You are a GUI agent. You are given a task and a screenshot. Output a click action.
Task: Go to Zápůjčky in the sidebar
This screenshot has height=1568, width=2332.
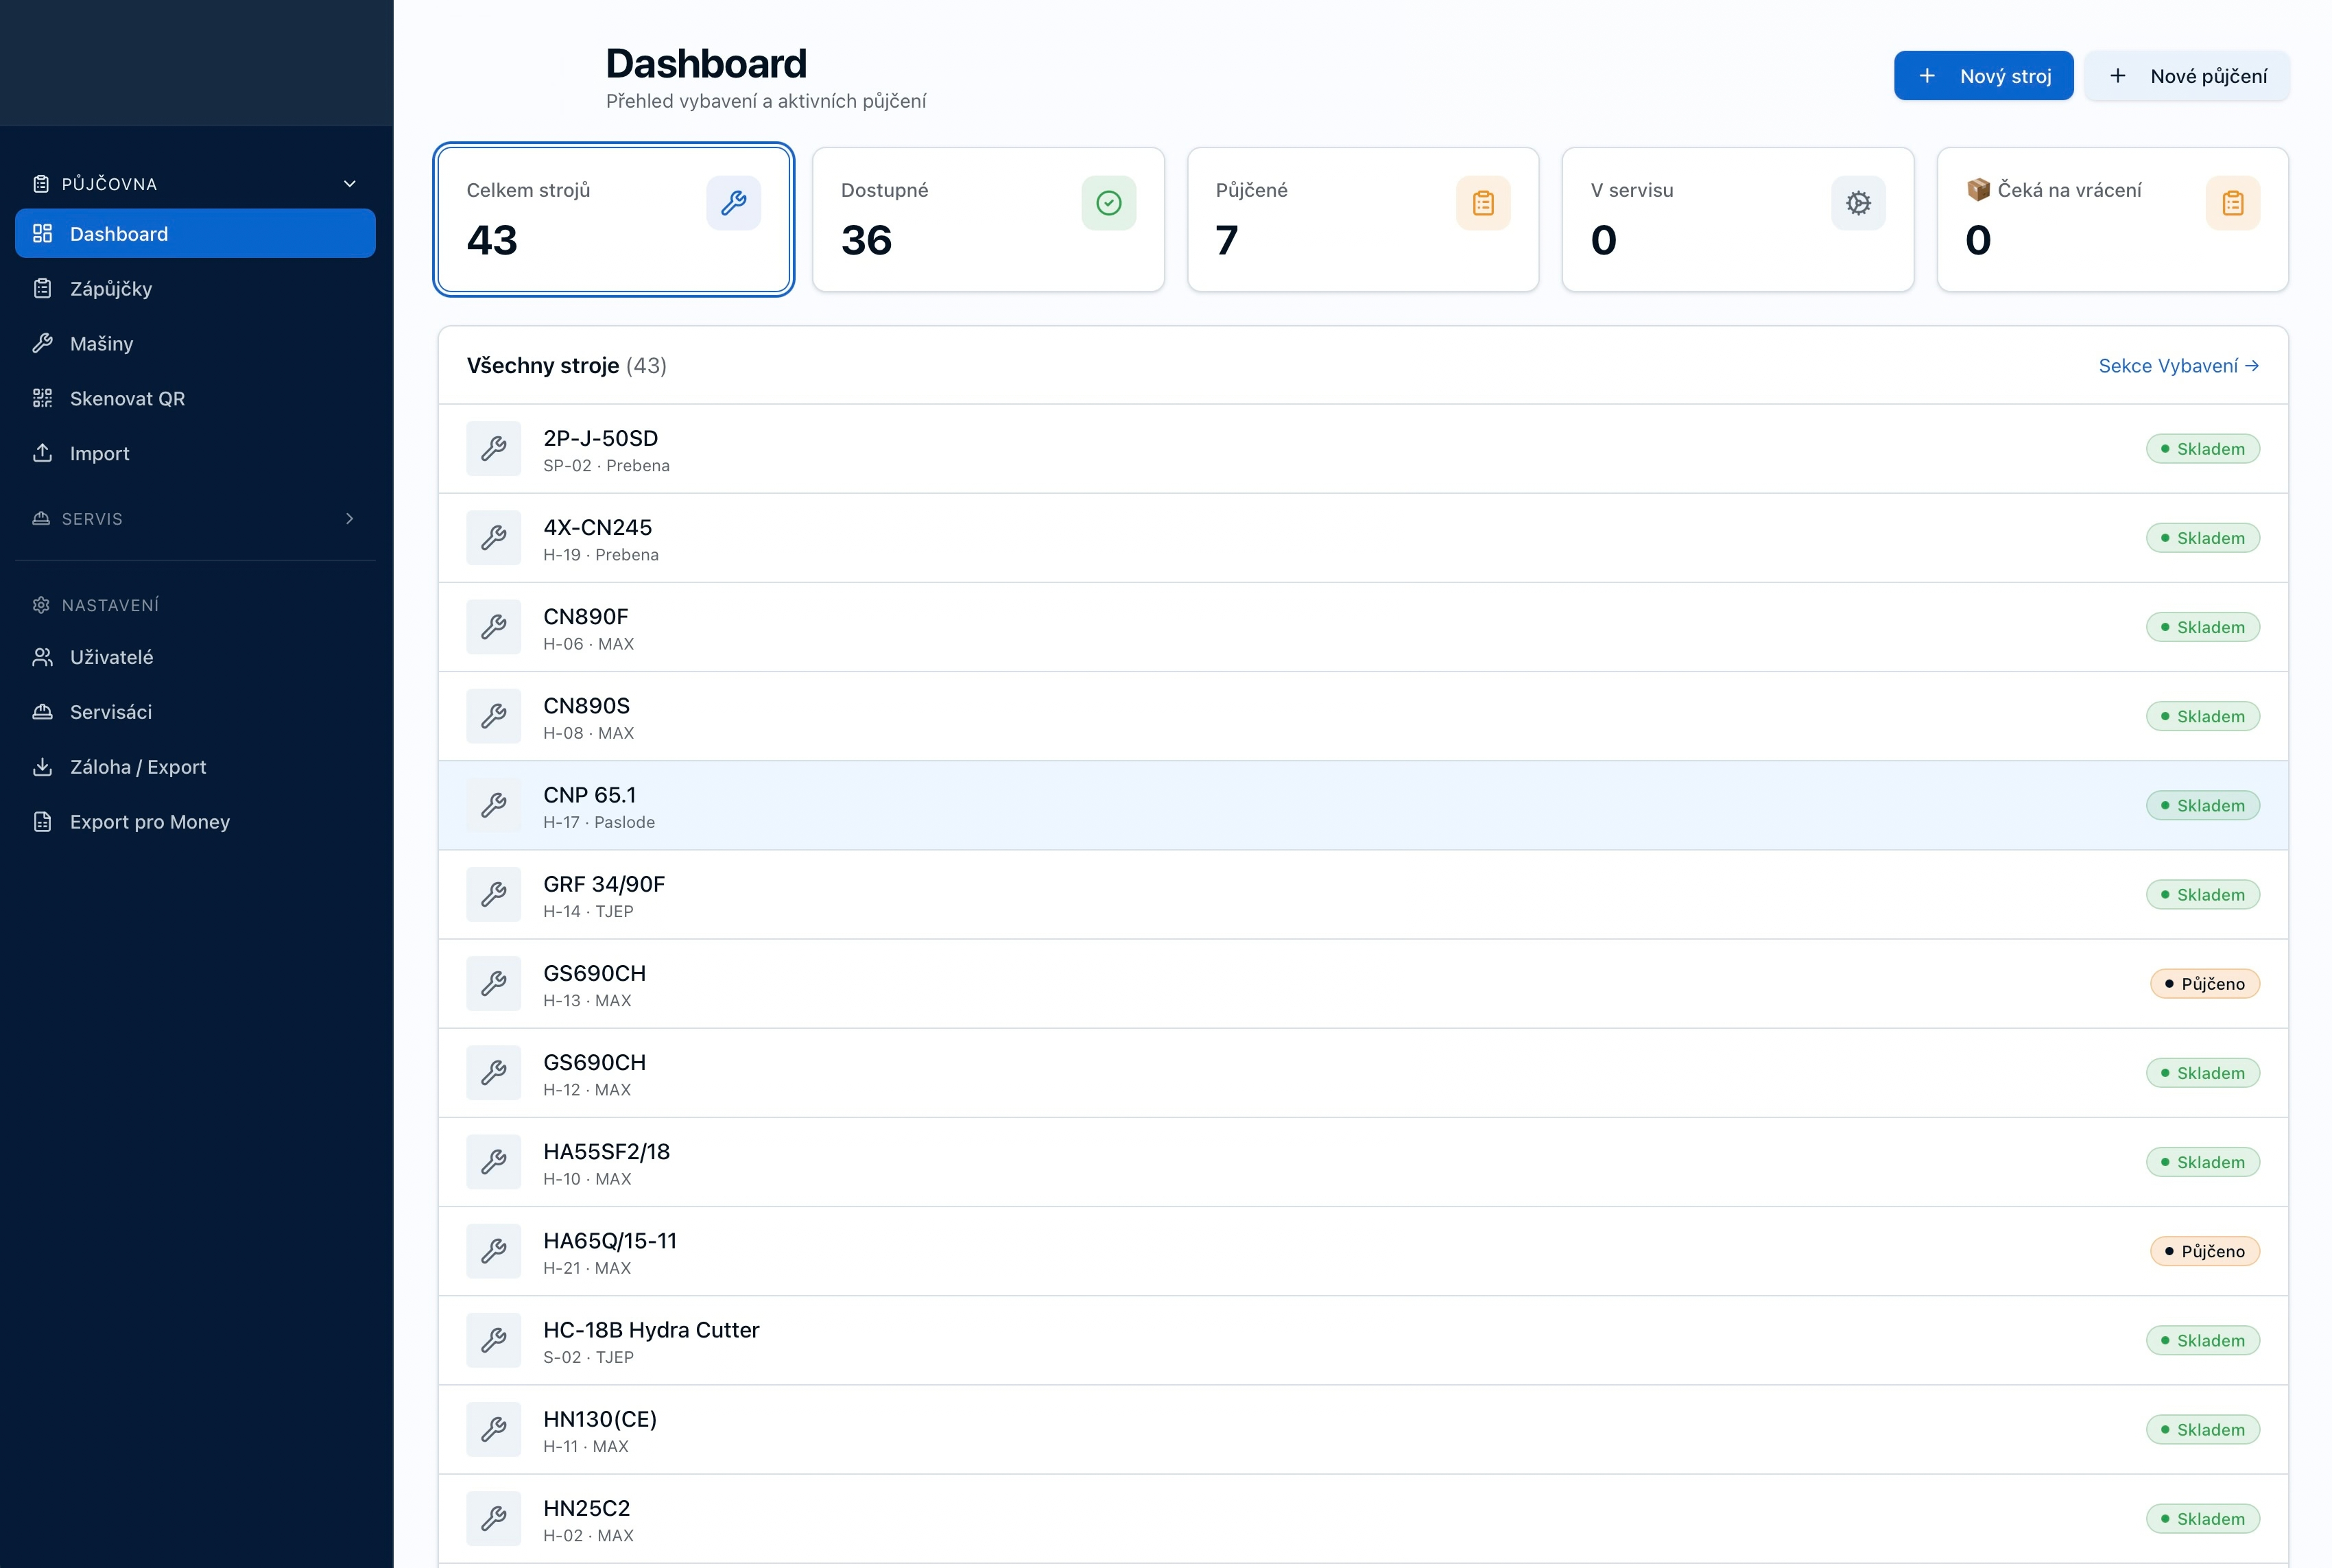coord(195,288)
